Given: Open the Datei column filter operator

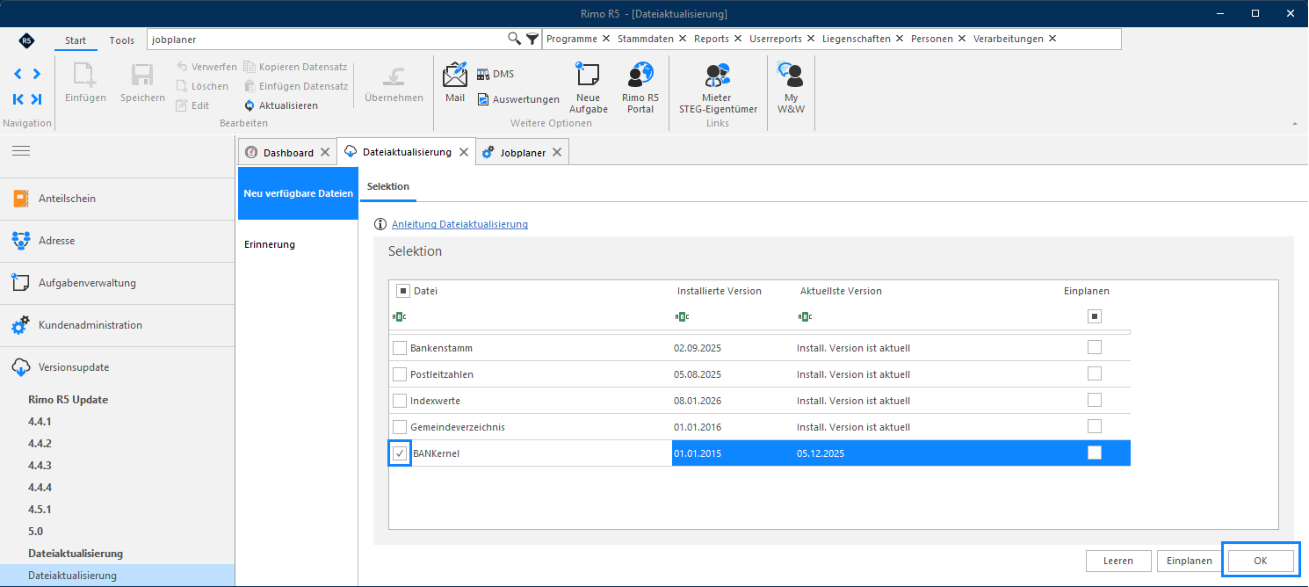Looking at the screenshot, I should coord(400,317).
